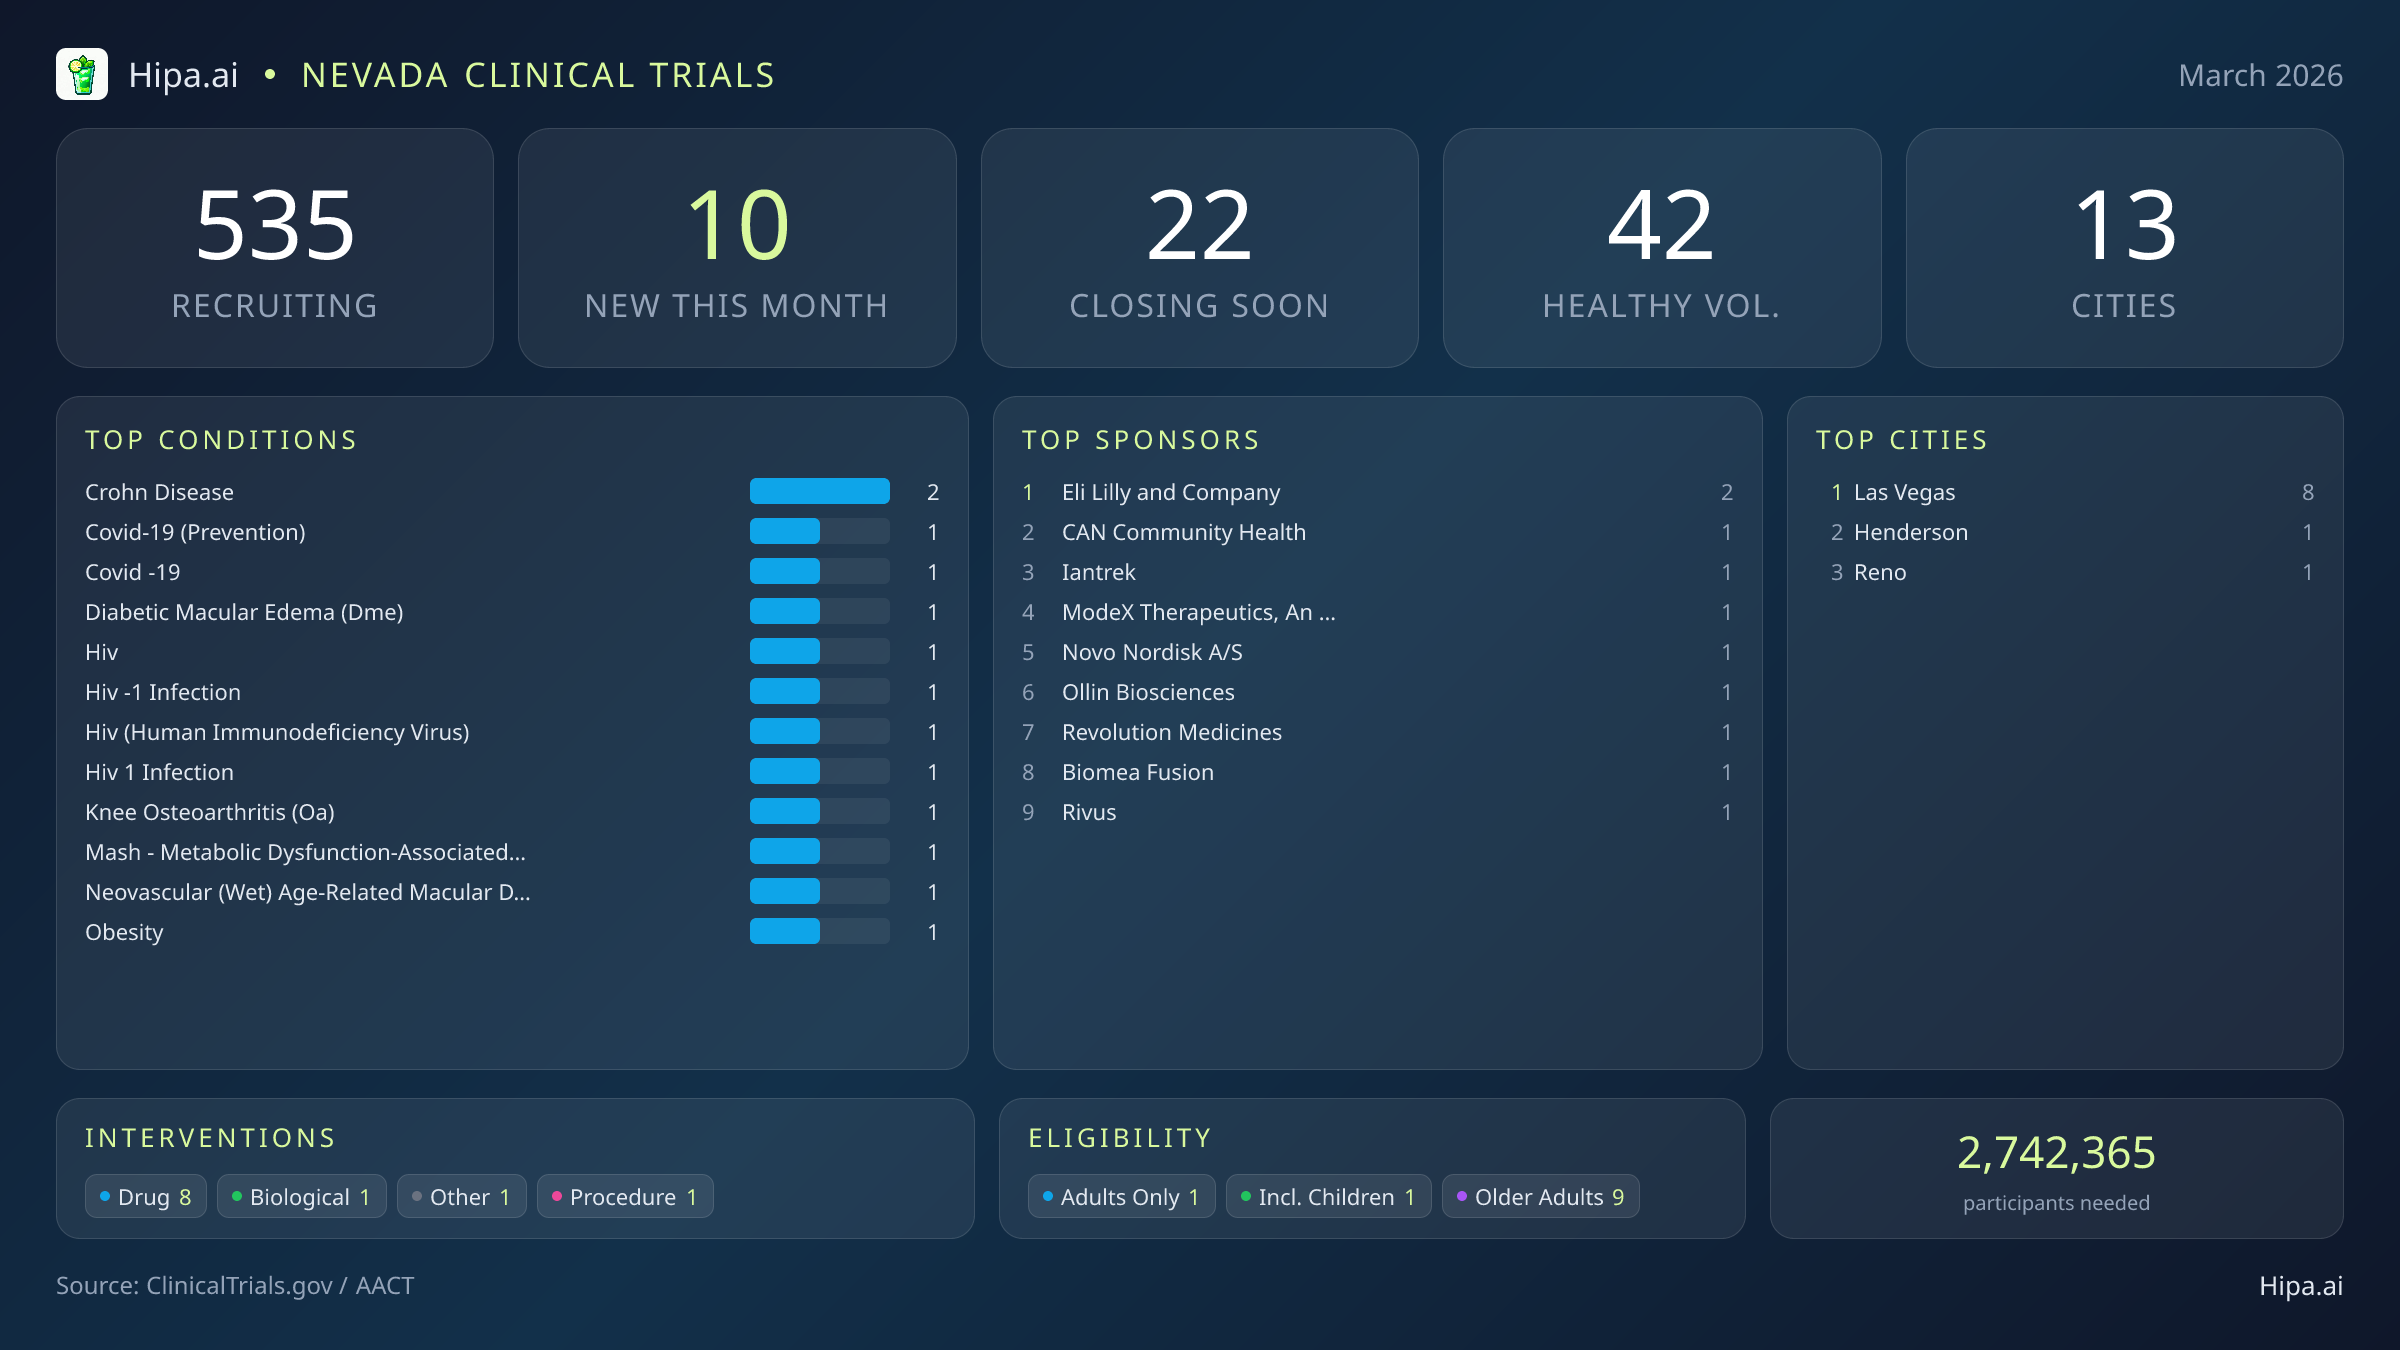Select Las Vegas in the Top Cities list
The width and height of the screenshot is (2400, 1350).
click(1903, 491)
